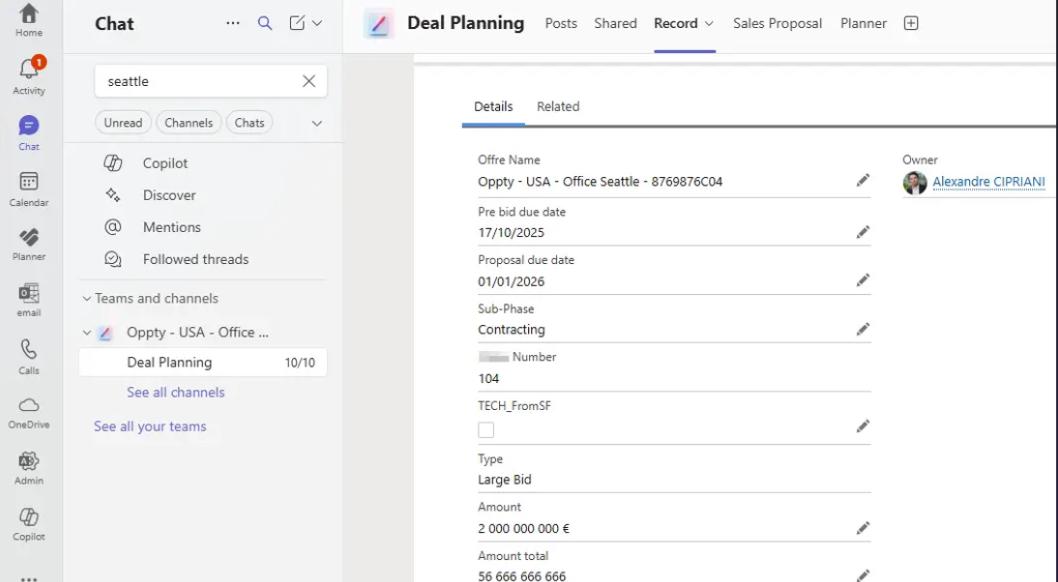This screenshot has width=1058, height=582.
Task: Expand the filter chips chevron
Action: pos(317,124)
